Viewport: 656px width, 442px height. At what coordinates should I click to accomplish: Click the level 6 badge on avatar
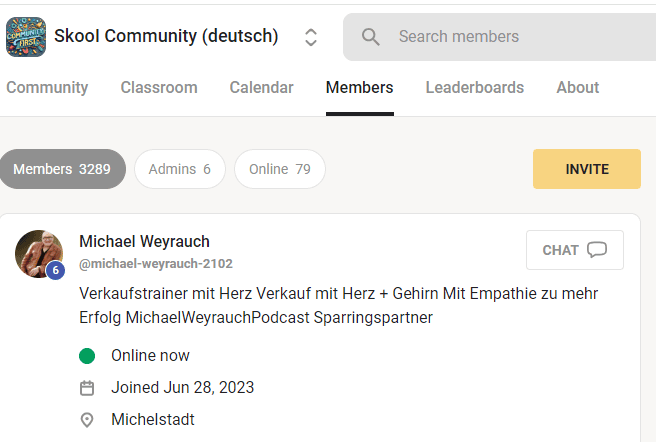(x=56, y=270)
